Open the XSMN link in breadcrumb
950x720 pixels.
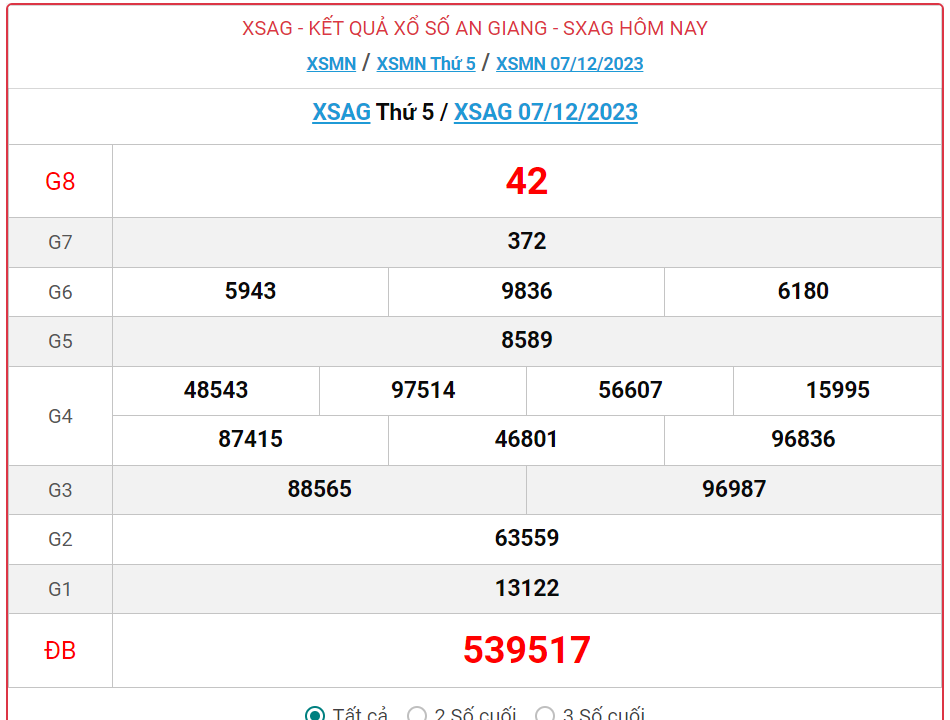[x=331, y=63]
